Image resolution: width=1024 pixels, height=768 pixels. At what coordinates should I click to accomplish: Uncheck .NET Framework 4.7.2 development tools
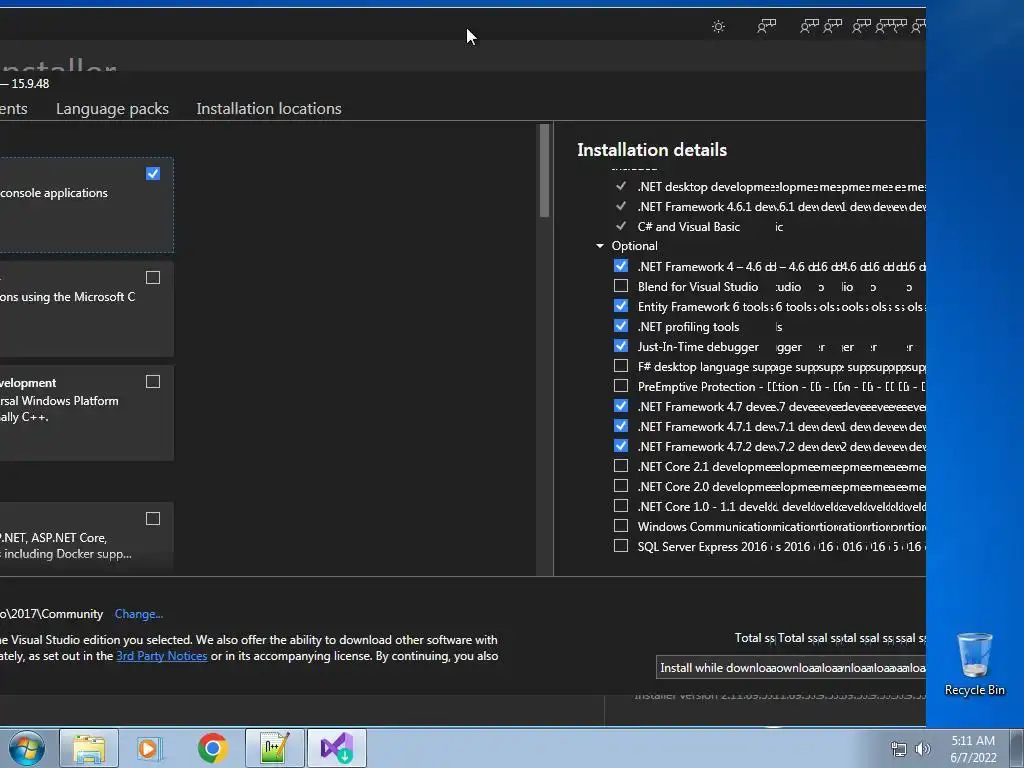point(621,446)
